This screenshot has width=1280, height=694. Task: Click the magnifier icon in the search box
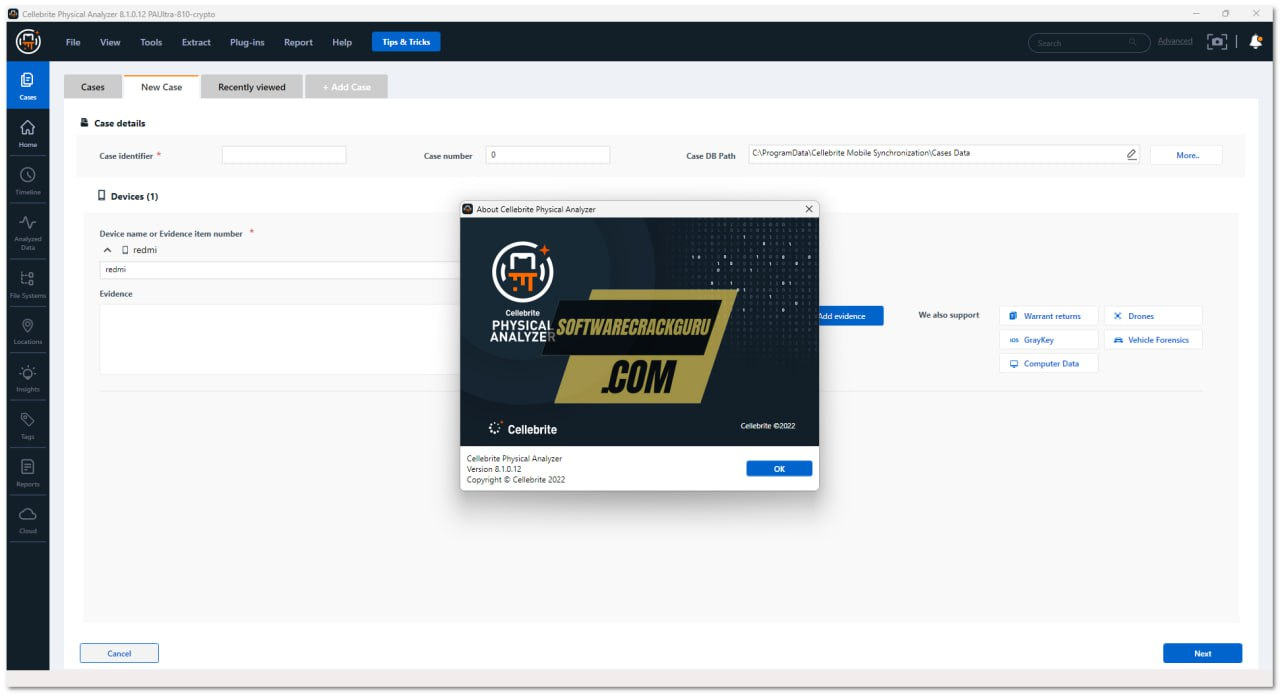(1133, 42)
